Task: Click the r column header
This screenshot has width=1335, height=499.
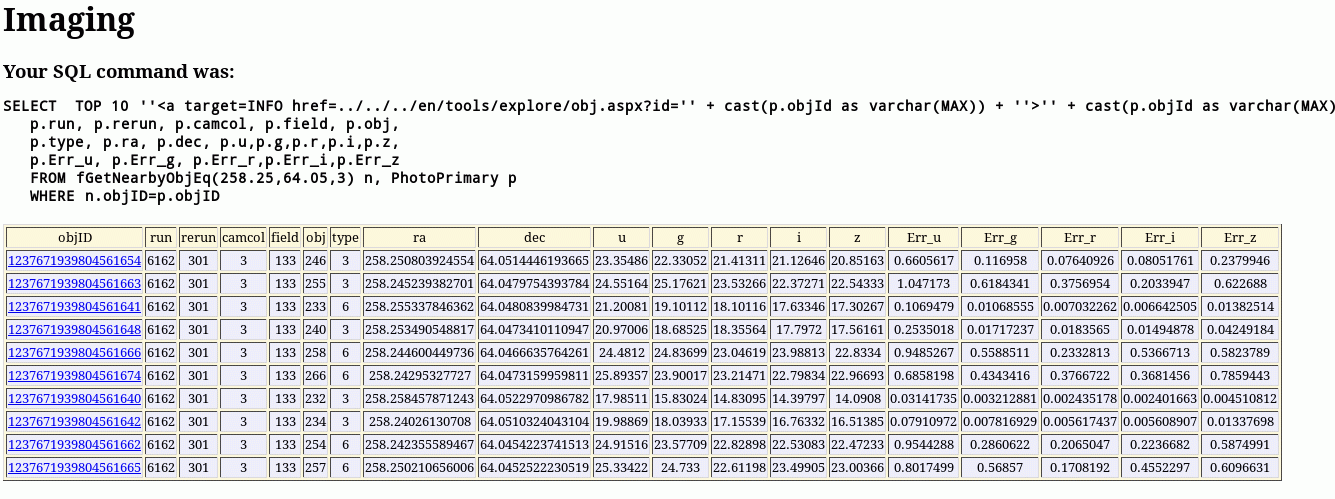Action: pos(740,237)
